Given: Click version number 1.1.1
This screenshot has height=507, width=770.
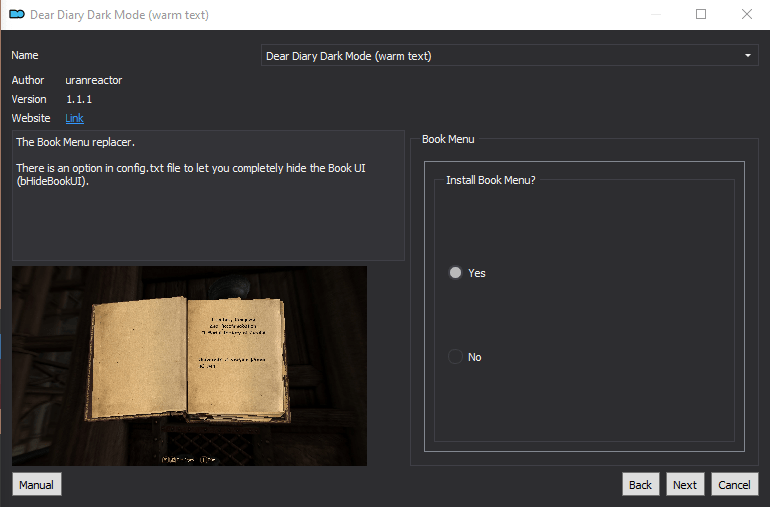Looking at the screenshot, I should pyautogui.click(x=79, y=99).
